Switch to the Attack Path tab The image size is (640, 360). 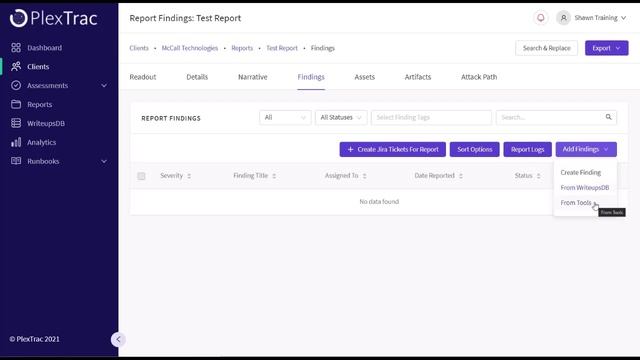coord(479,77)
